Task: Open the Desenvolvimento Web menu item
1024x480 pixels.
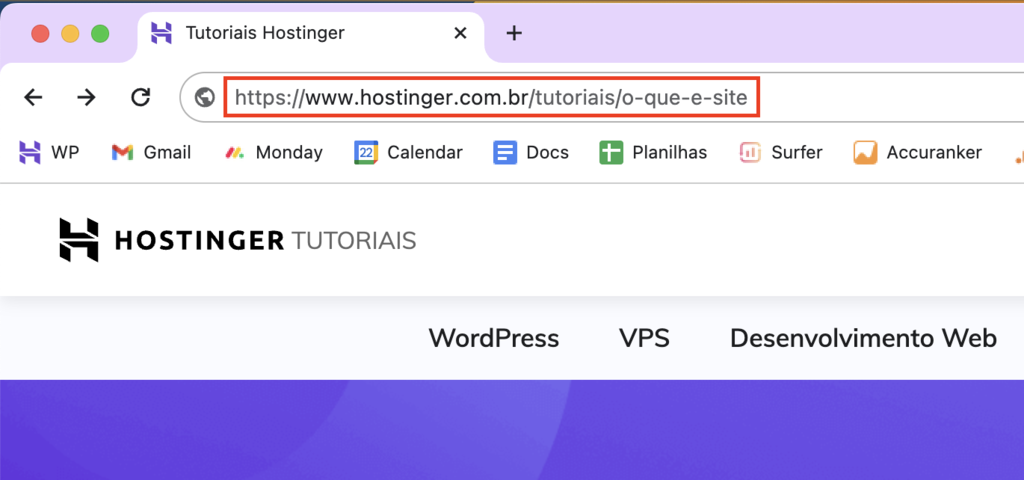Action: [x=863, y=338]
